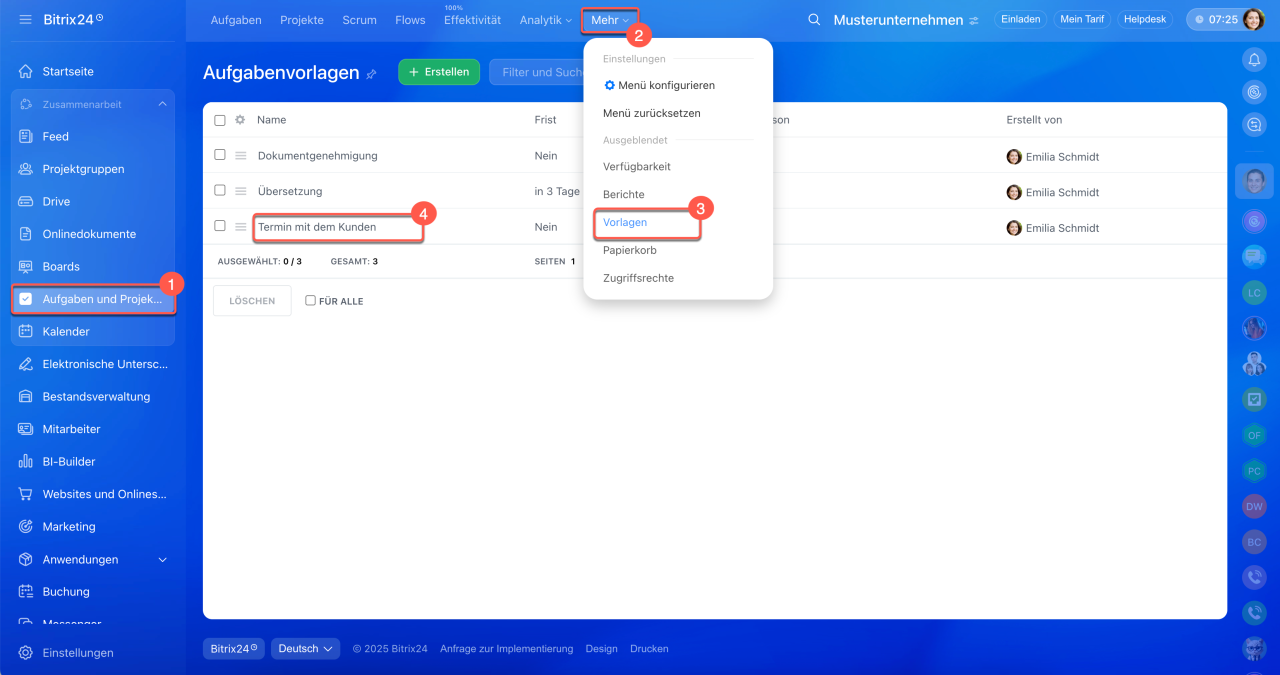The height and width of the screenshot is (675, 1280).
Task: Click the notifications bell icon
Action: 1254,61
